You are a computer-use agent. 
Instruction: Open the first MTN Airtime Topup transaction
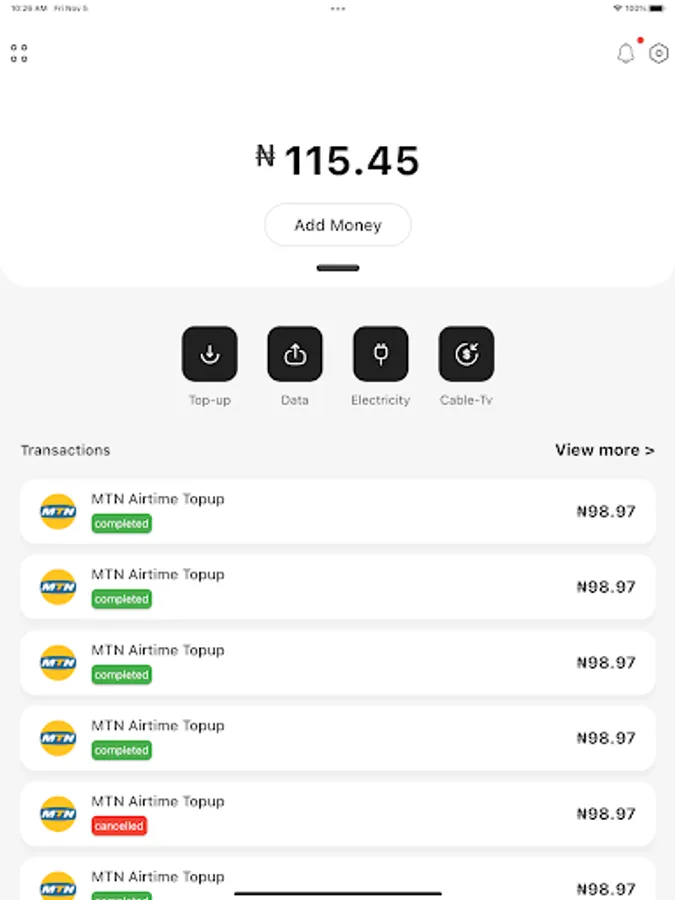[x=338, y=512]
